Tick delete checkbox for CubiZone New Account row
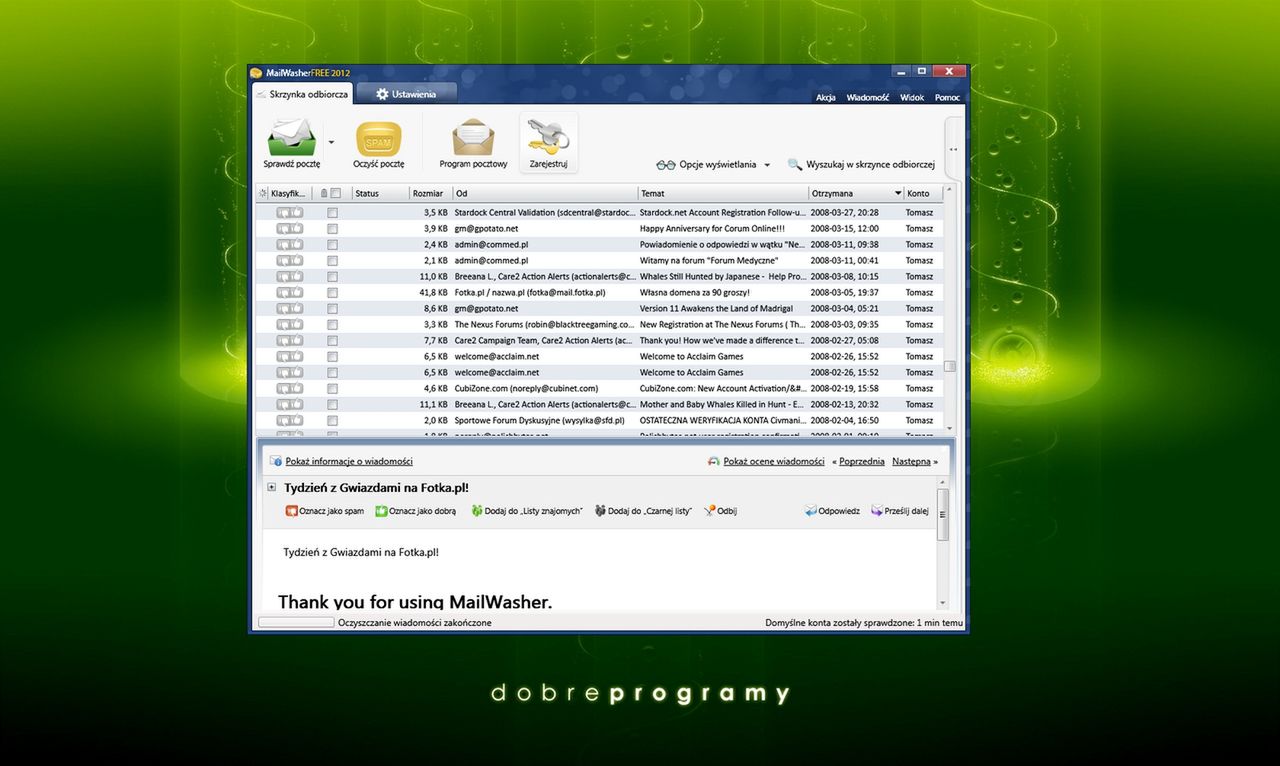The width and height of the screenshot is (1280, 766). (x=333, y=389)
